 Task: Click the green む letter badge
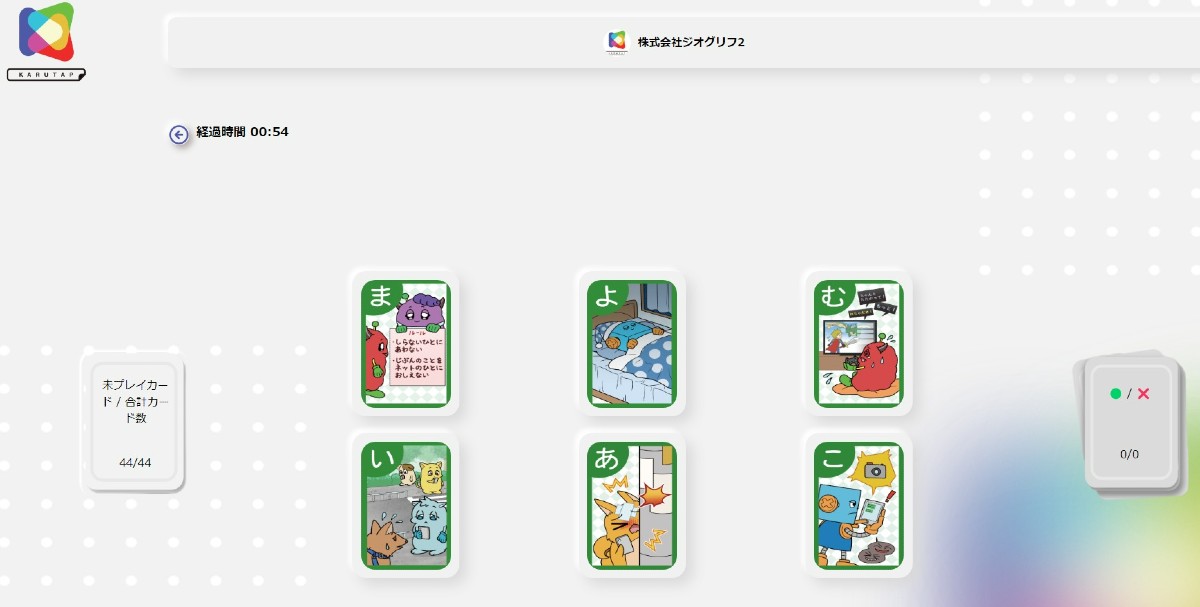click(x=834, y=297)
